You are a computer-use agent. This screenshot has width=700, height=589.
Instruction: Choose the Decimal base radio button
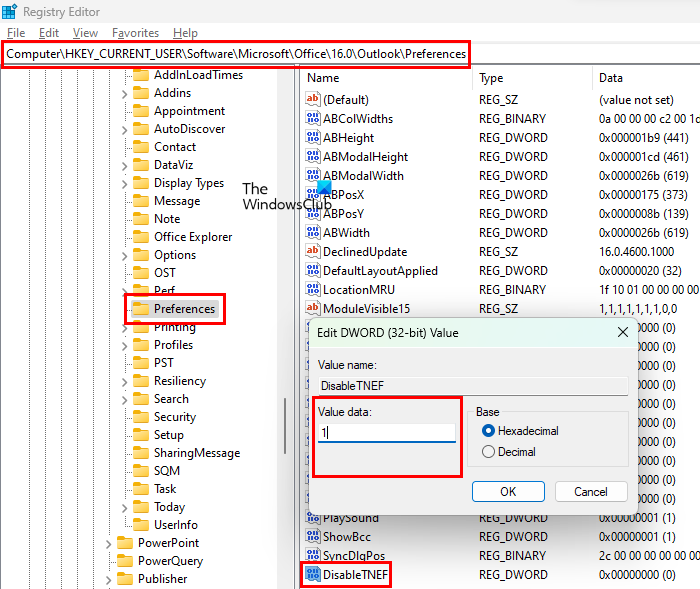[x=488, y=451]
